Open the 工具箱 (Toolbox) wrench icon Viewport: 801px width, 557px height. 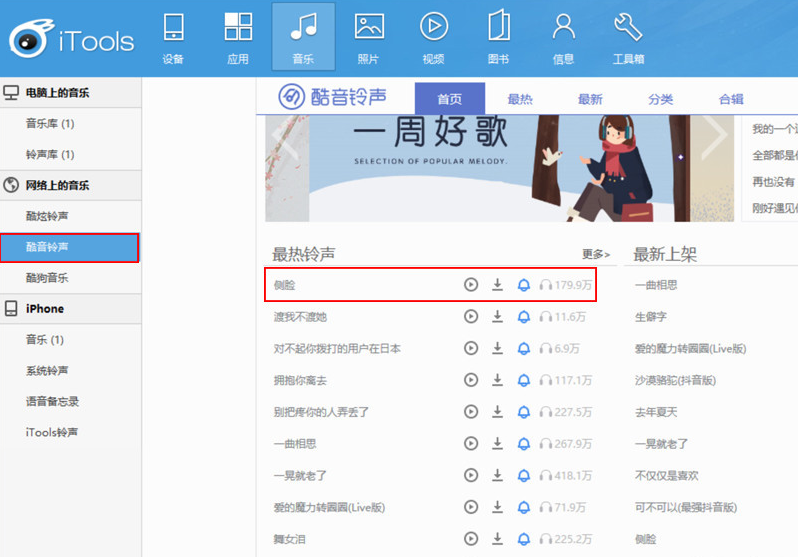pos(628,37)
